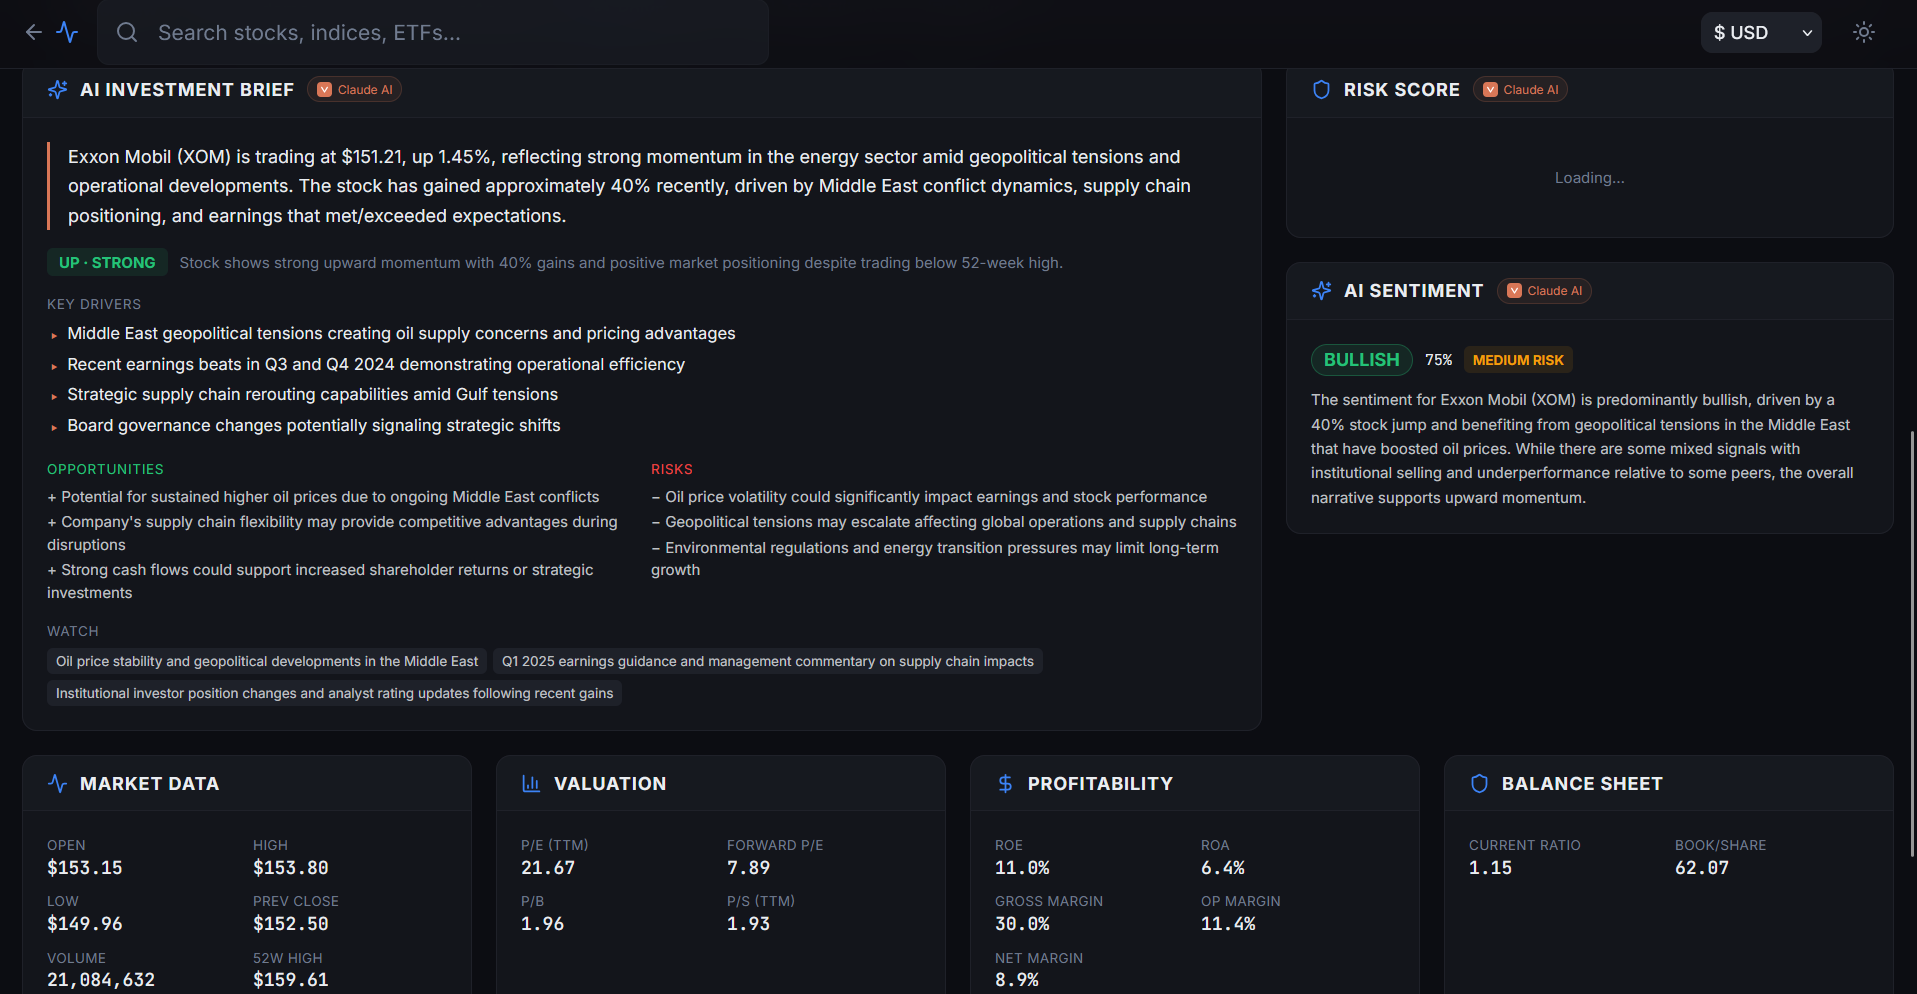Click the pulse logo icon in header
The height and width of the screenshot is (994, 1917).
point(67,32)
